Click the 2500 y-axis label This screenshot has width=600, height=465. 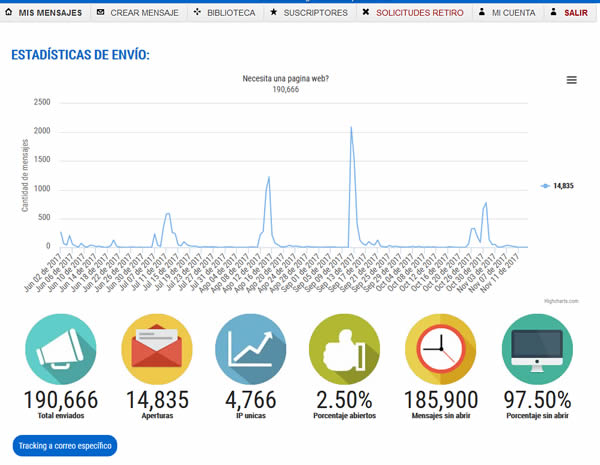(42, 102)
